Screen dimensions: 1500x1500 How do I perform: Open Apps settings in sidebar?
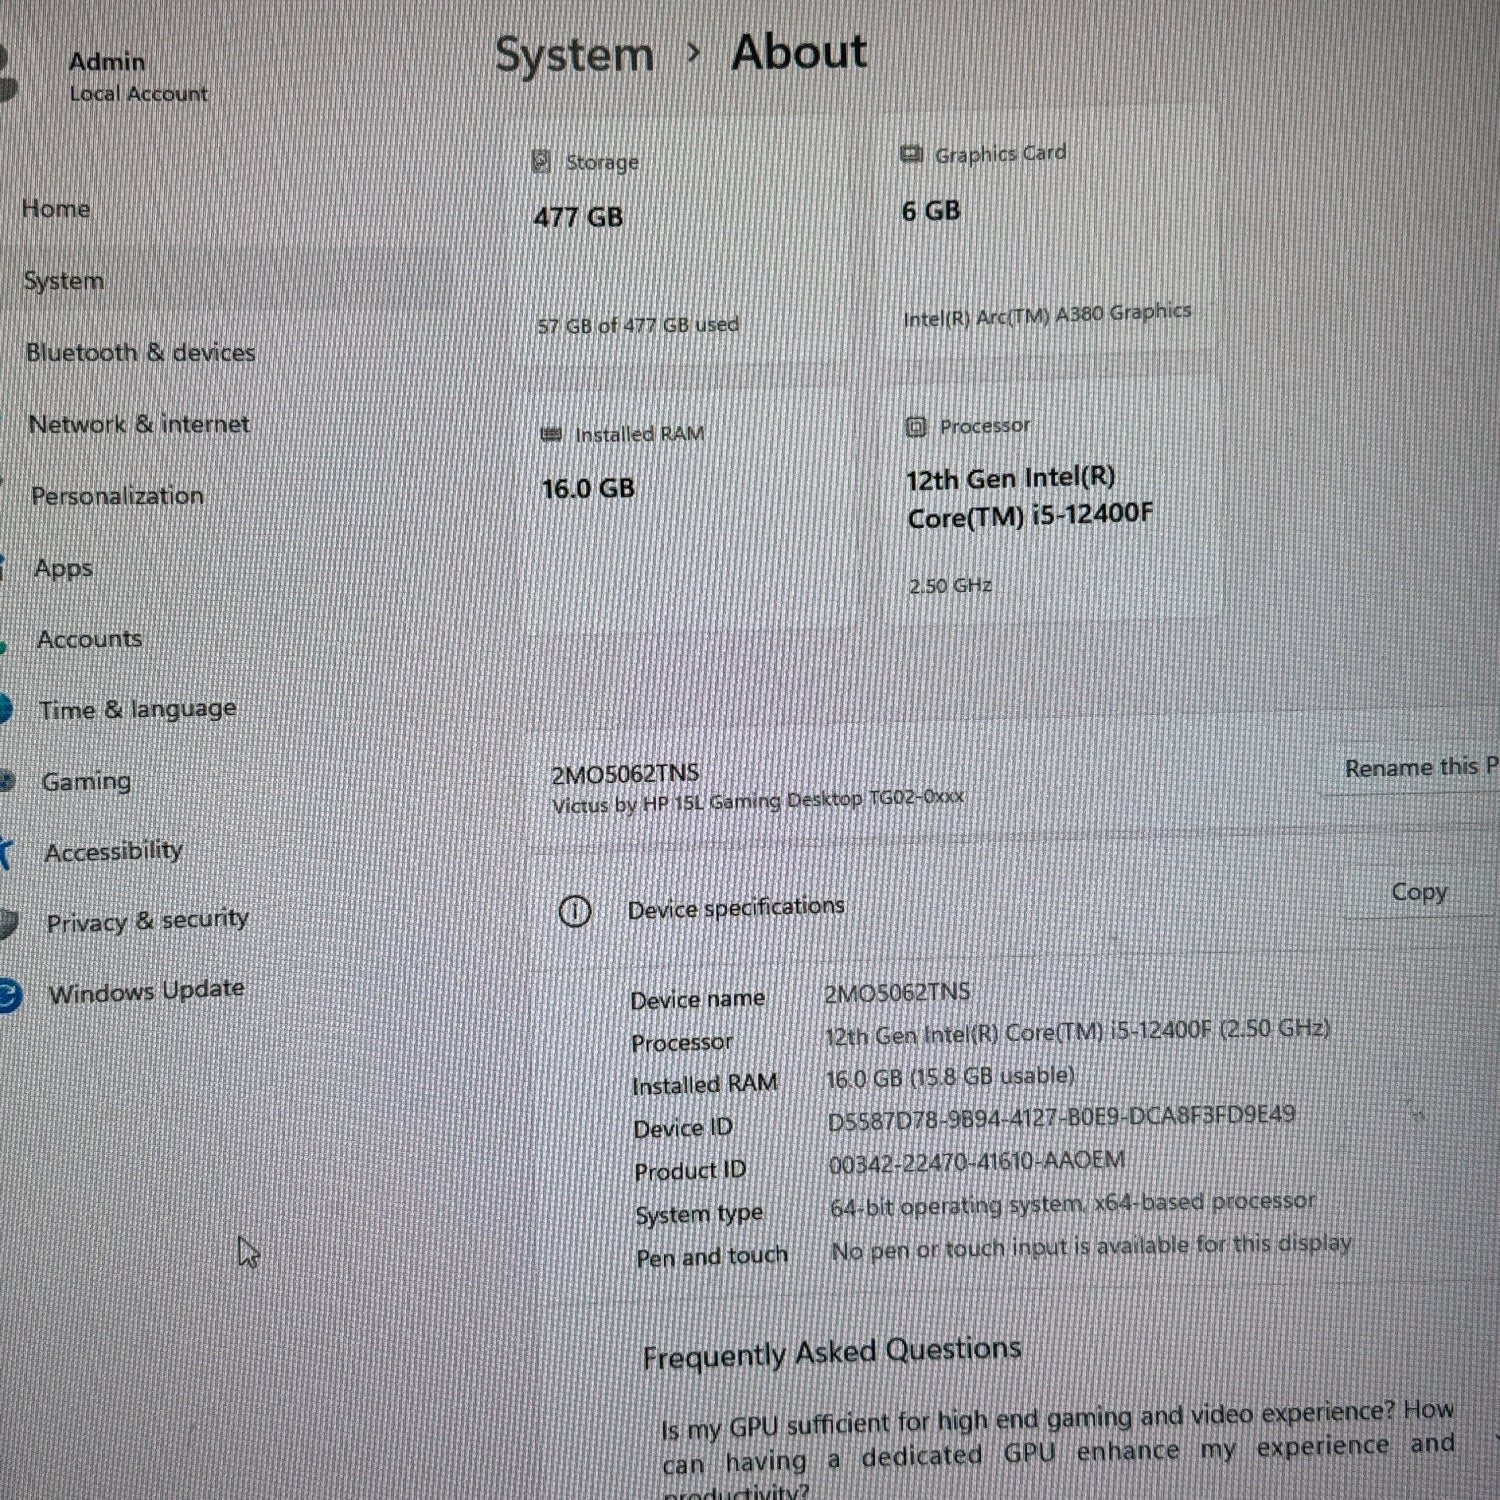63,568
